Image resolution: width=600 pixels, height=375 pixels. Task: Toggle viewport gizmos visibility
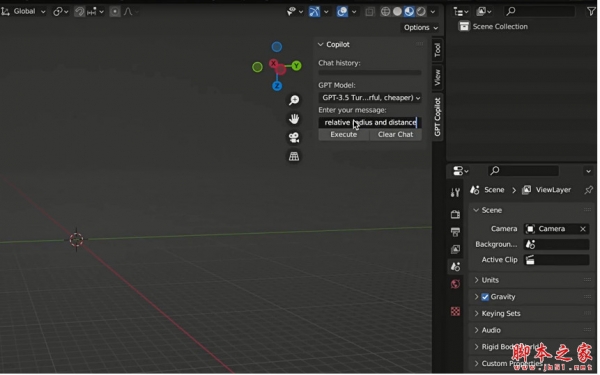point(315,11)
